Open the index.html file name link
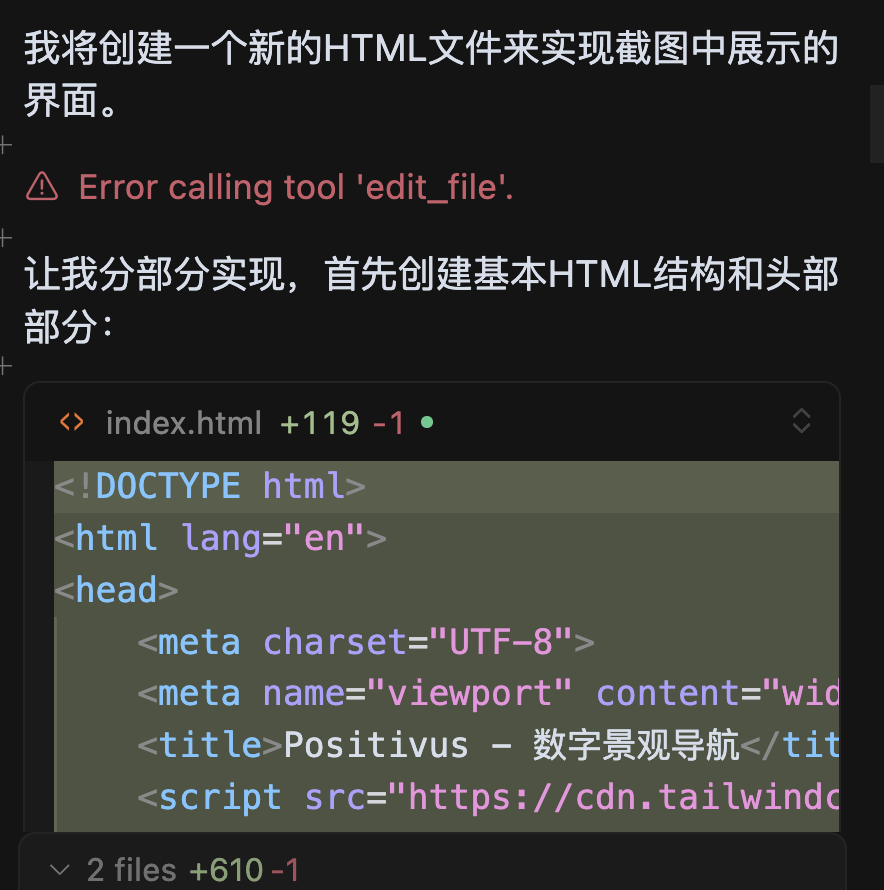Viewport: 884px width, 890px height. tap(183, 423)
